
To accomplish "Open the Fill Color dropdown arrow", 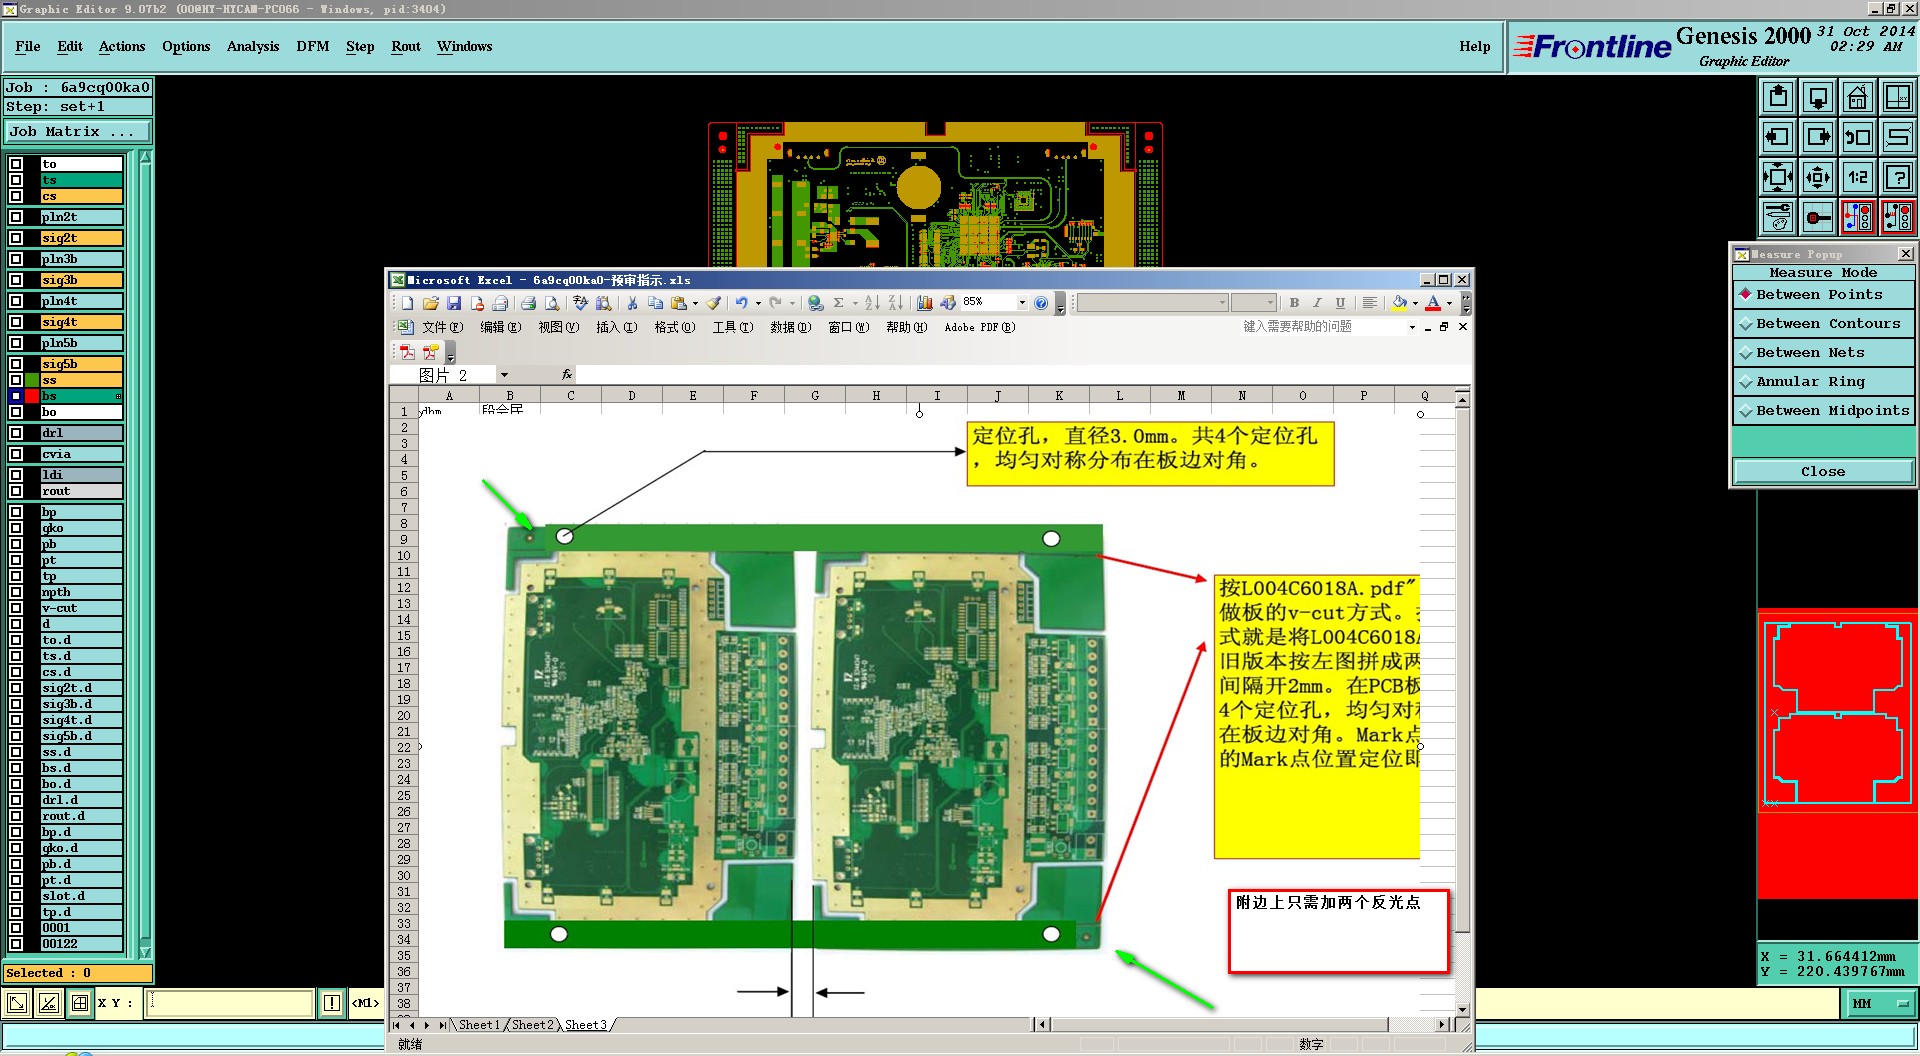I will (x=1415, y=303).
